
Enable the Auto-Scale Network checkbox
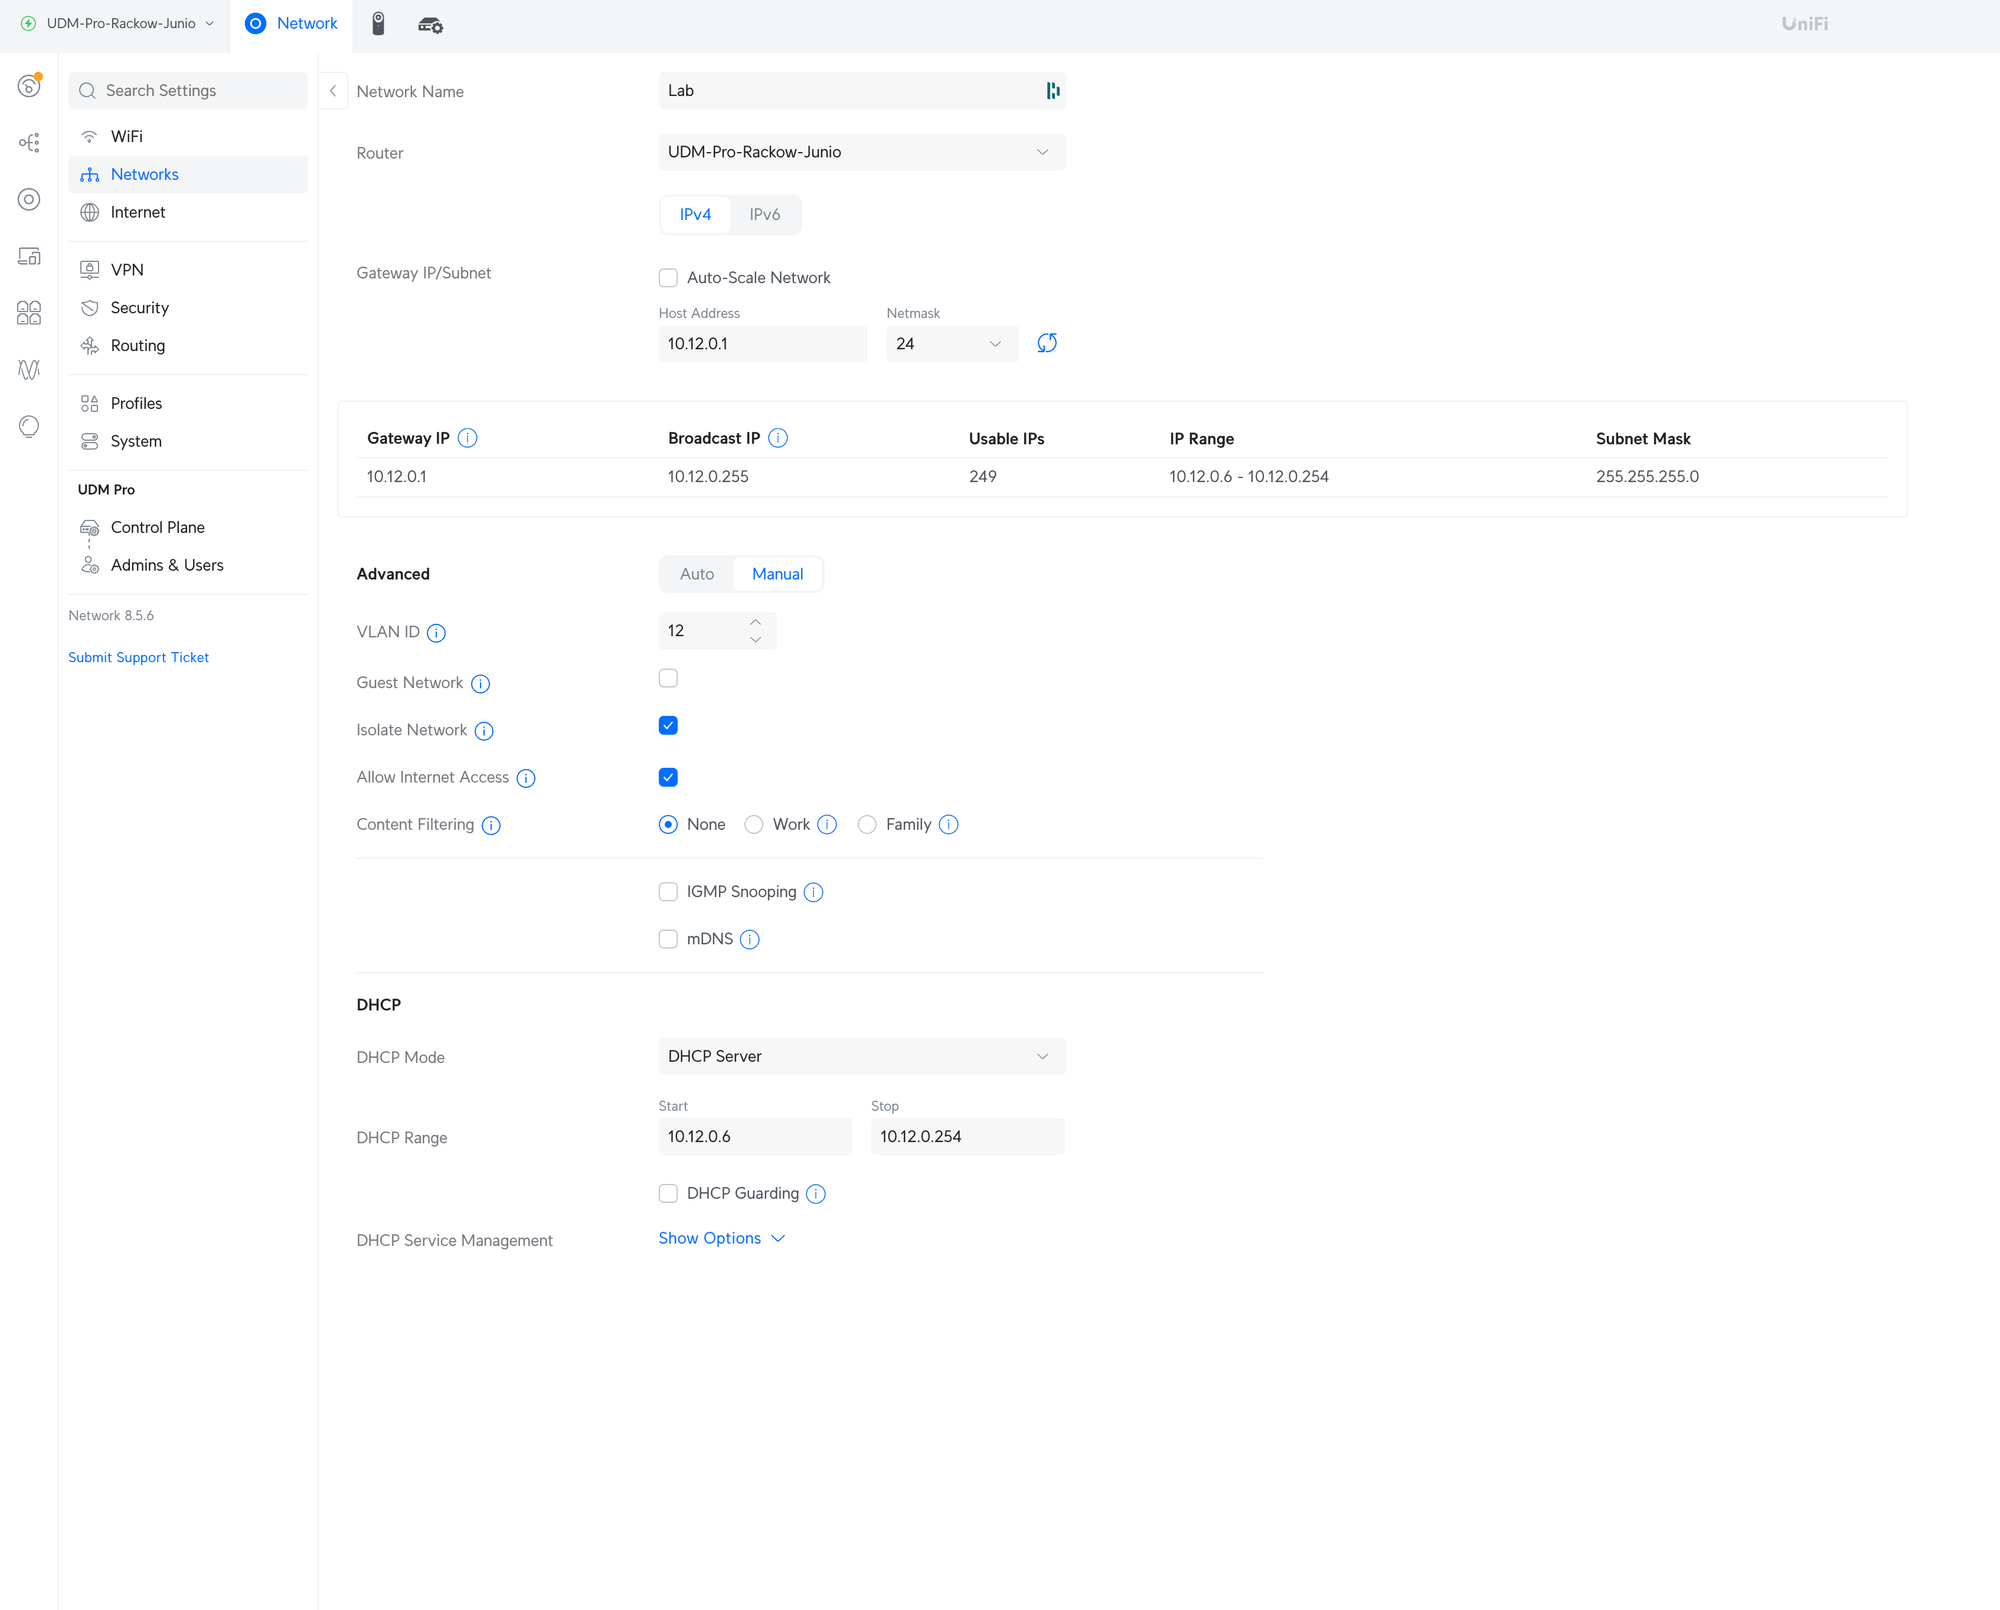click(x=668, y=278)
